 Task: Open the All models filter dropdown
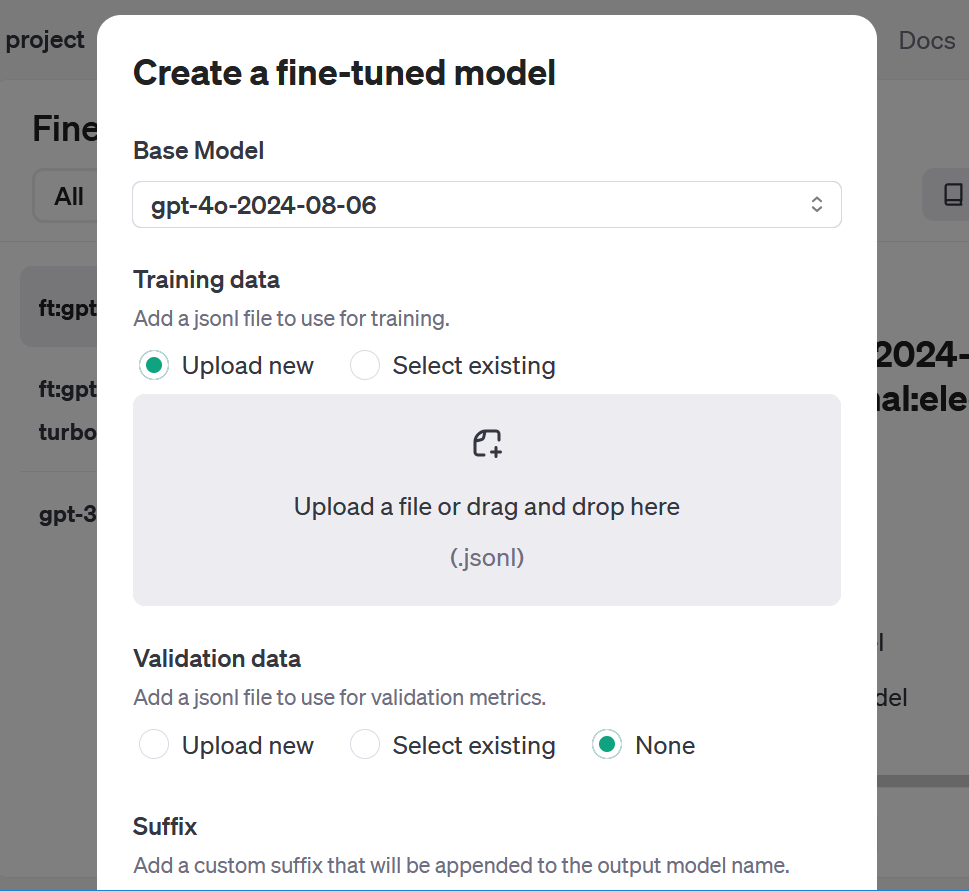tap(68, 196)
